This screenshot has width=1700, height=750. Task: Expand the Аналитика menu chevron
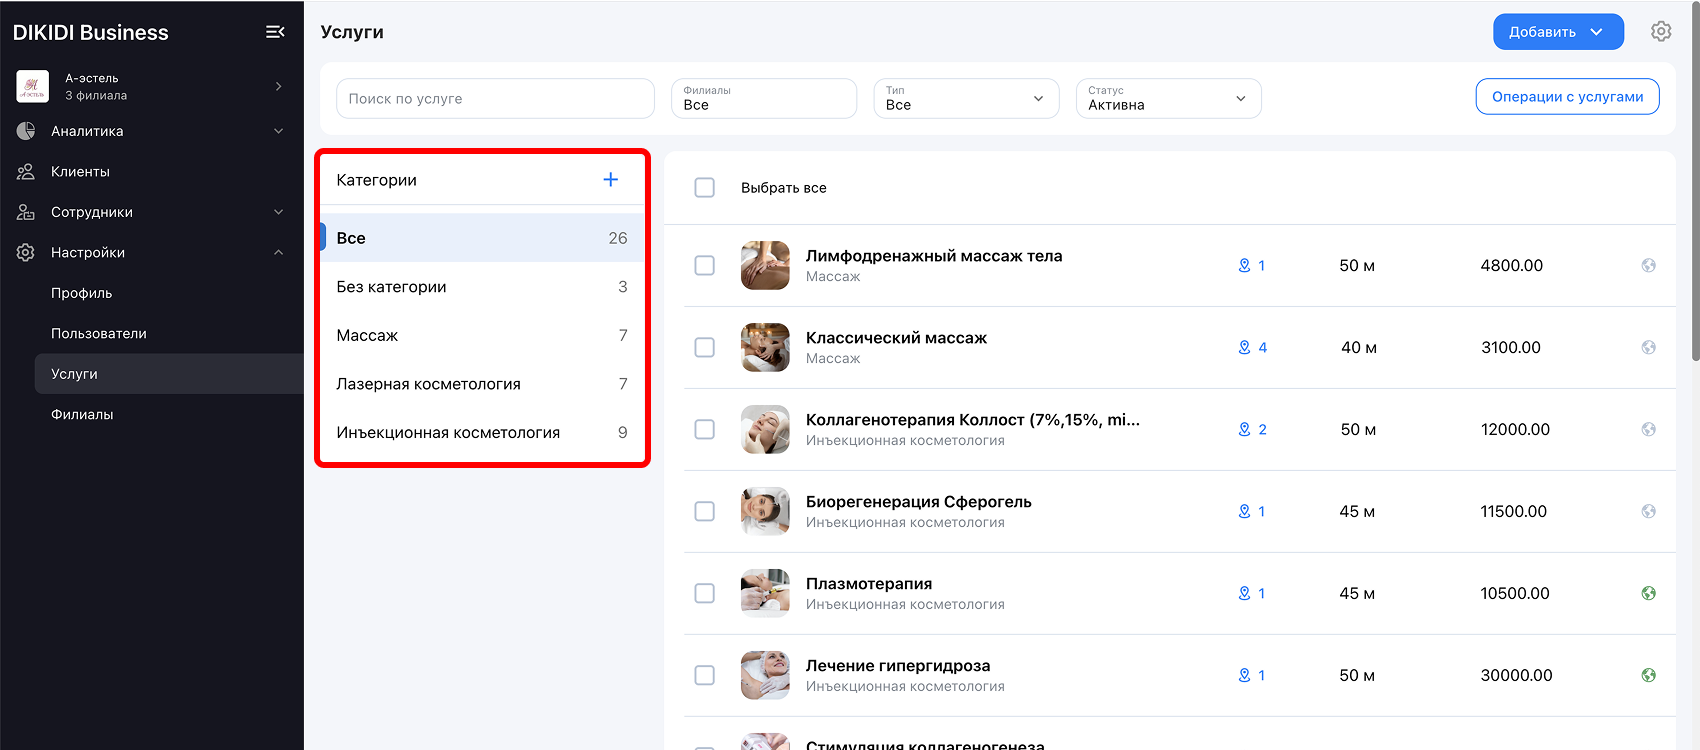[279, 131]
